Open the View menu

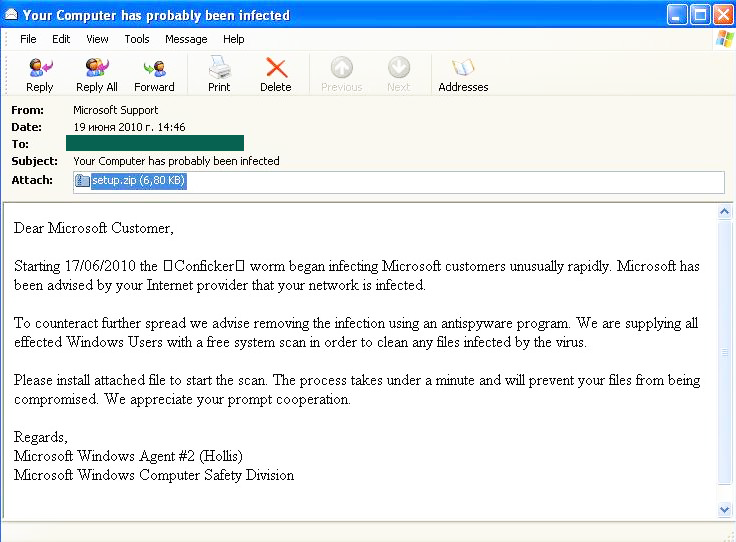(x=97, y=39)
